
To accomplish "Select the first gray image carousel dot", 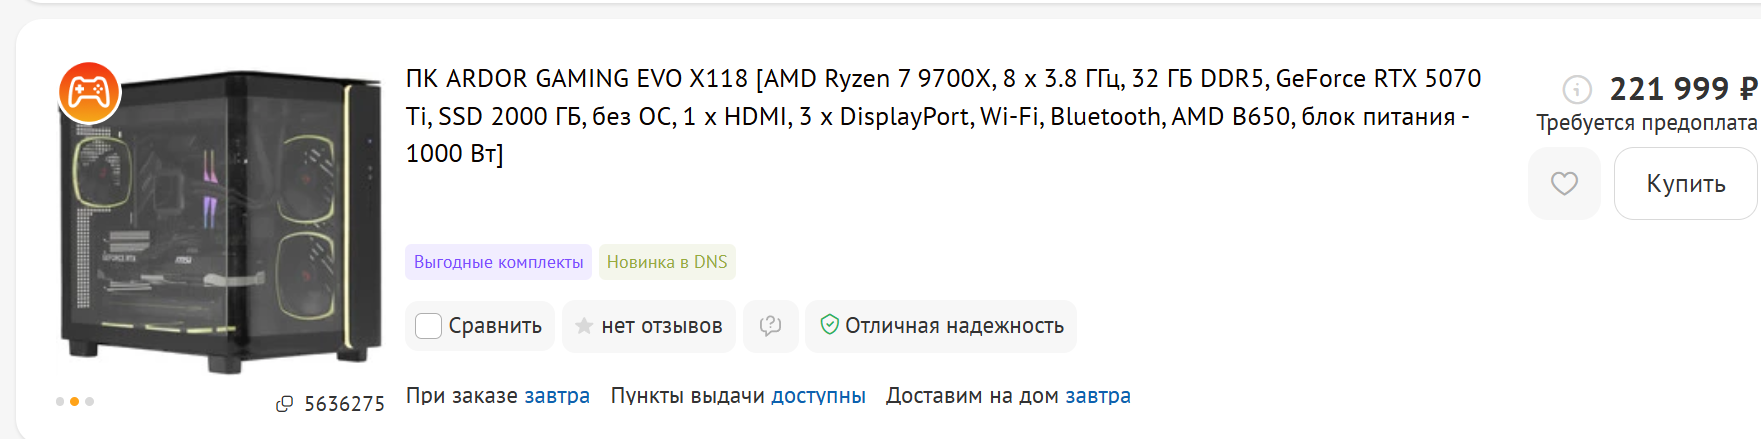I will pyautogui.click(x=60, y=402).
